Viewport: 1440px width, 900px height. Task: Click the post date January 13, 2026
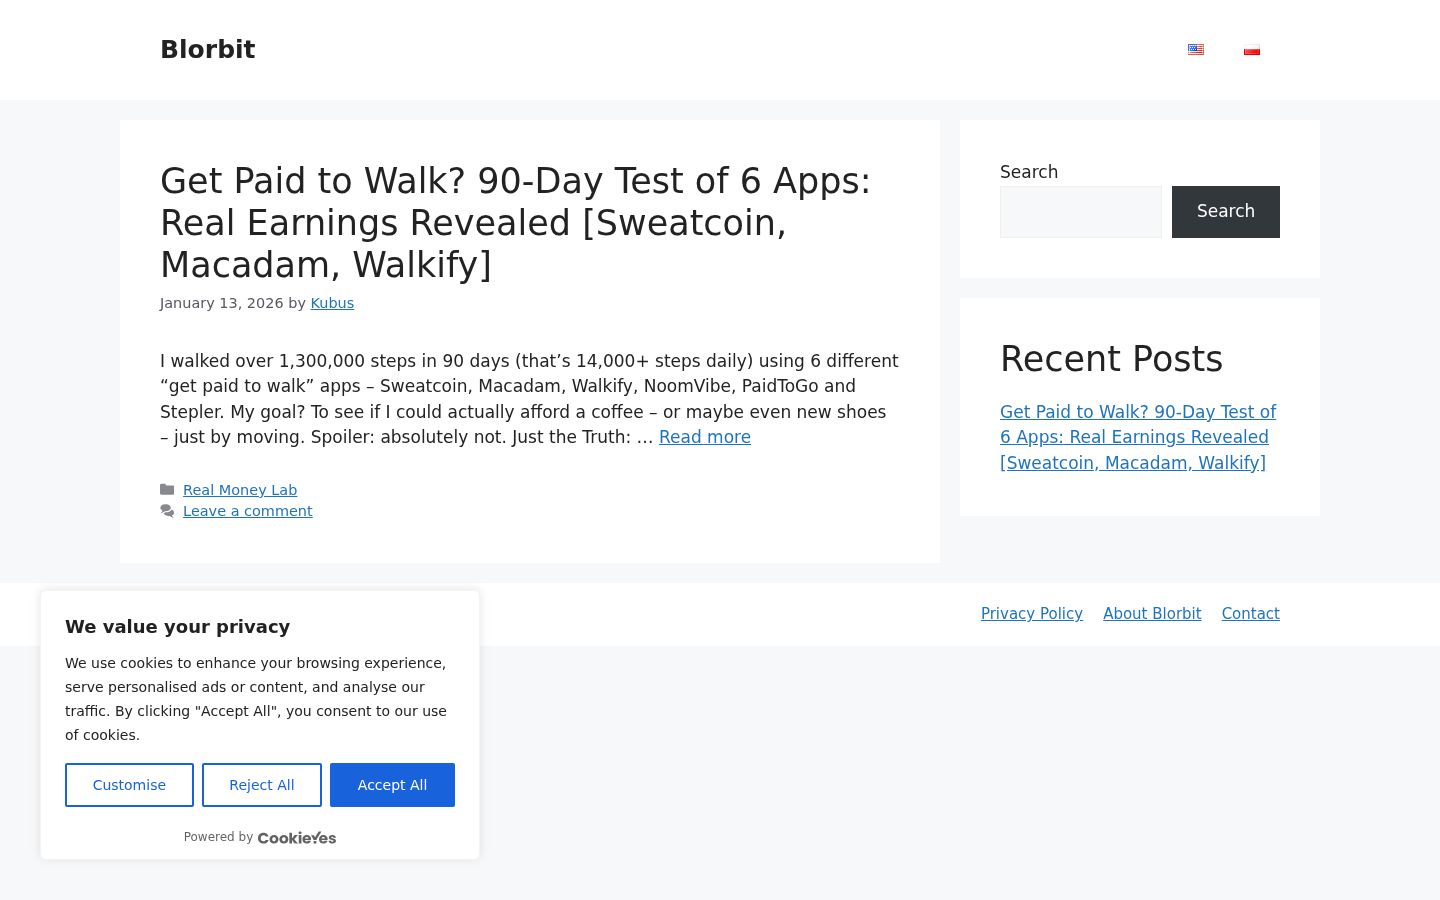click(x=222, y=303)
